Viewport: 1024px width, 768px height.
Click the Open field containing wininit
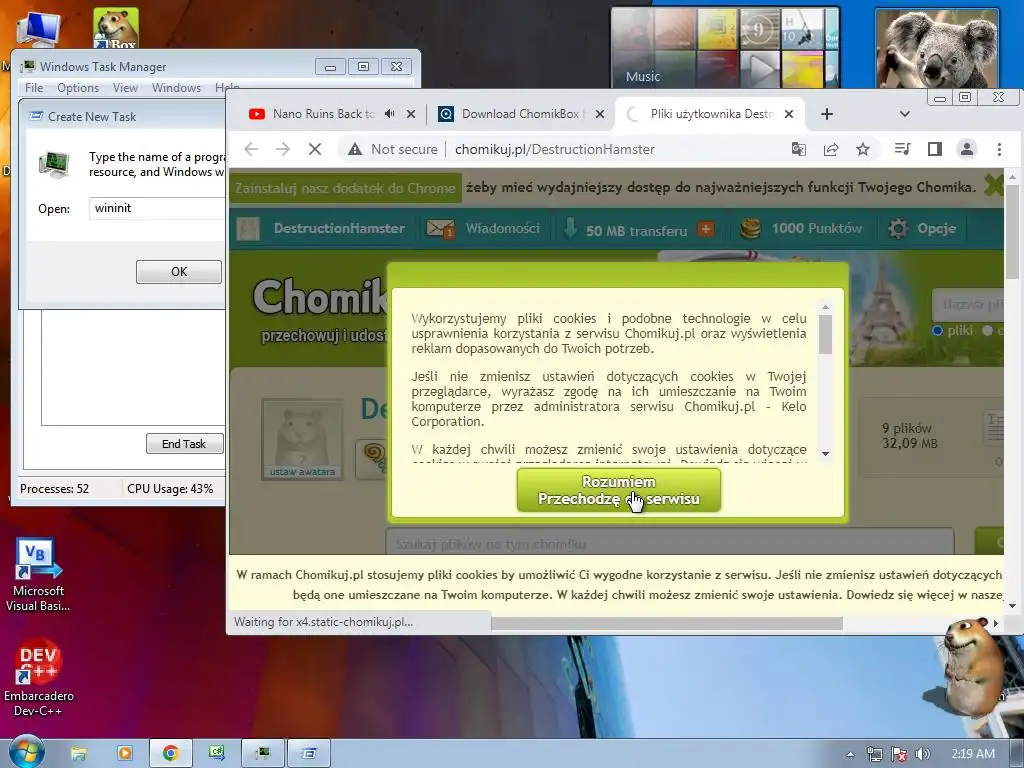157,208
